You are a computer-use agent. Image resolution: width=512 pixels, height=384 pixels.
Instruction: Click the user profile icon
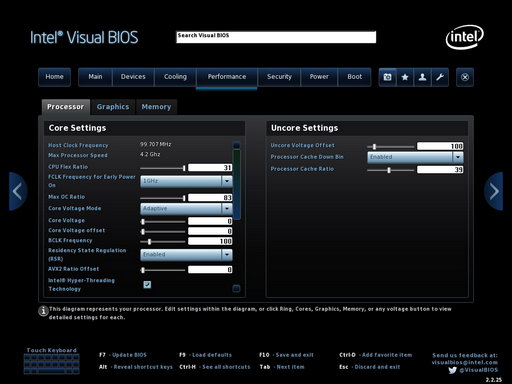[x=422, y=77]
